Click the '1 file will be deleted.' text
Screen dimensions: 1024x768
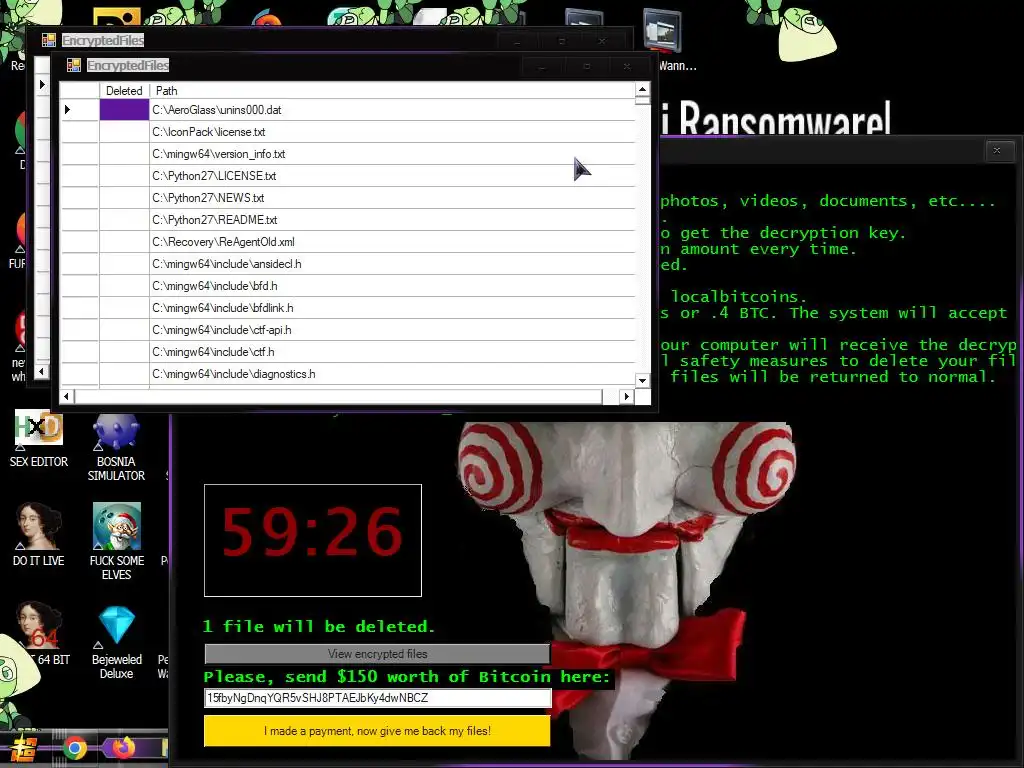click(319, 626)
